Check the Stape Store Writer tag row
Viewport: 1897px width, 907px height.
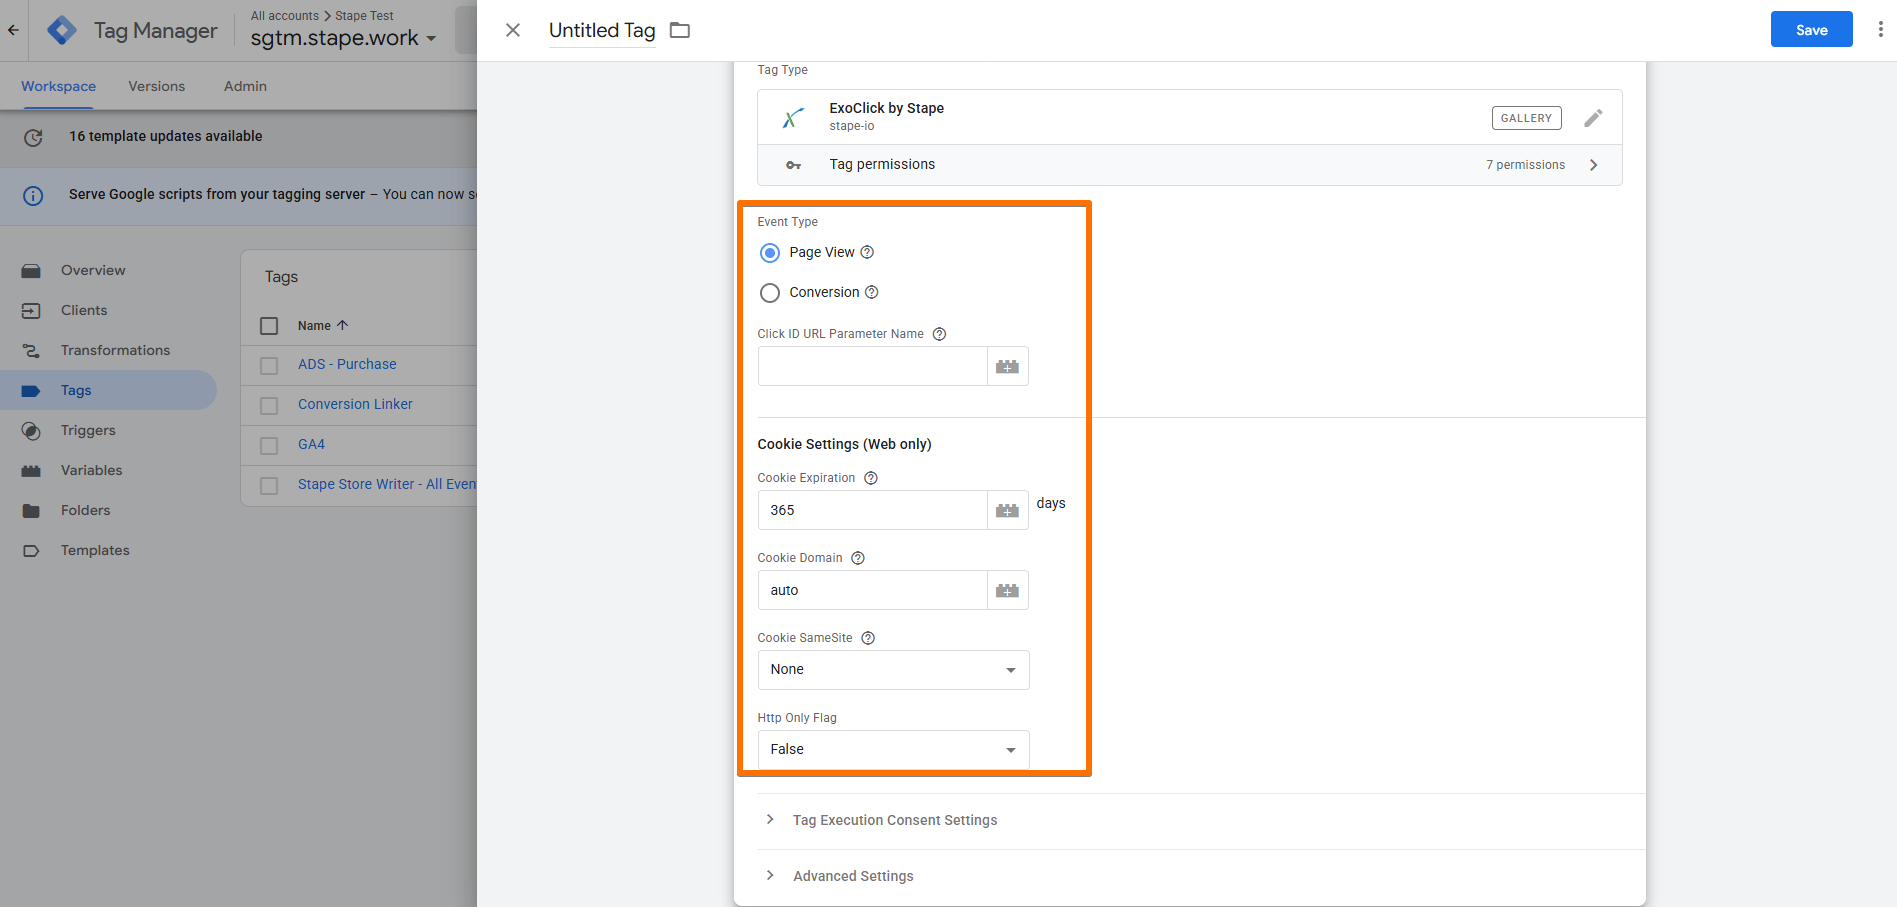pyautogui.click(x=269, y=486)
